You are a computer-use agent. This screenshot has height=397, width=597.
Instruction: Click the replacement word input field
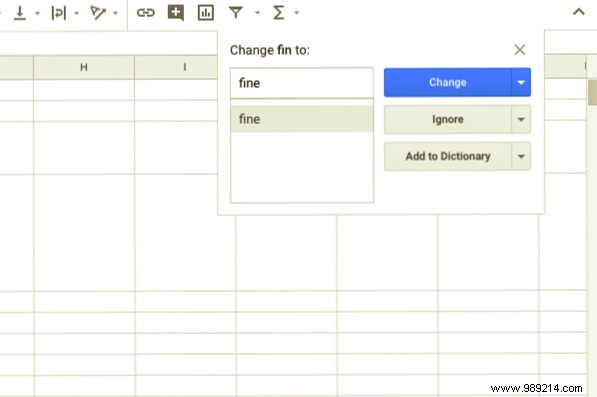tap(302, 83)
